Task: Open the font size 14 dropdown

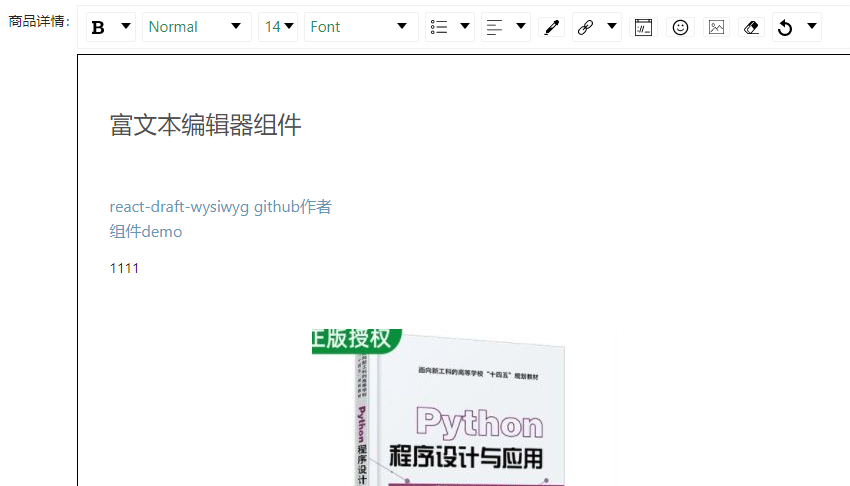Action: pyautogui.click(x=278, y=27)
